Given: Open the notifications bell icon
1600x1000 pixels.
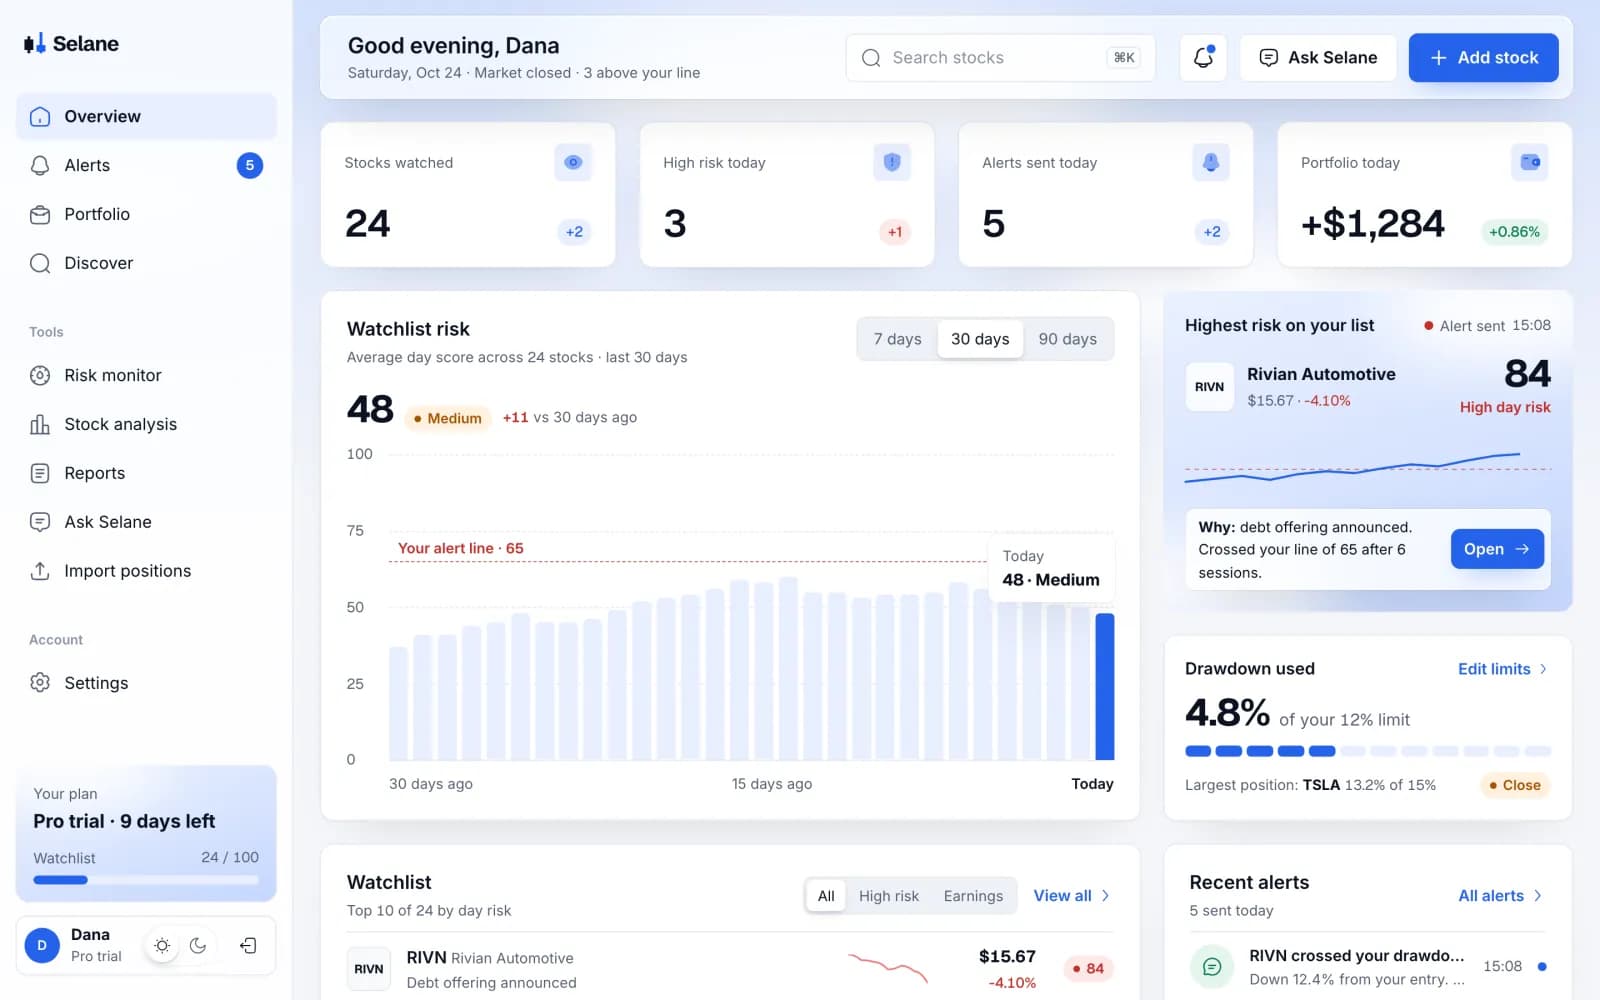Looking at the screenshot, I should click(1203, 58).
